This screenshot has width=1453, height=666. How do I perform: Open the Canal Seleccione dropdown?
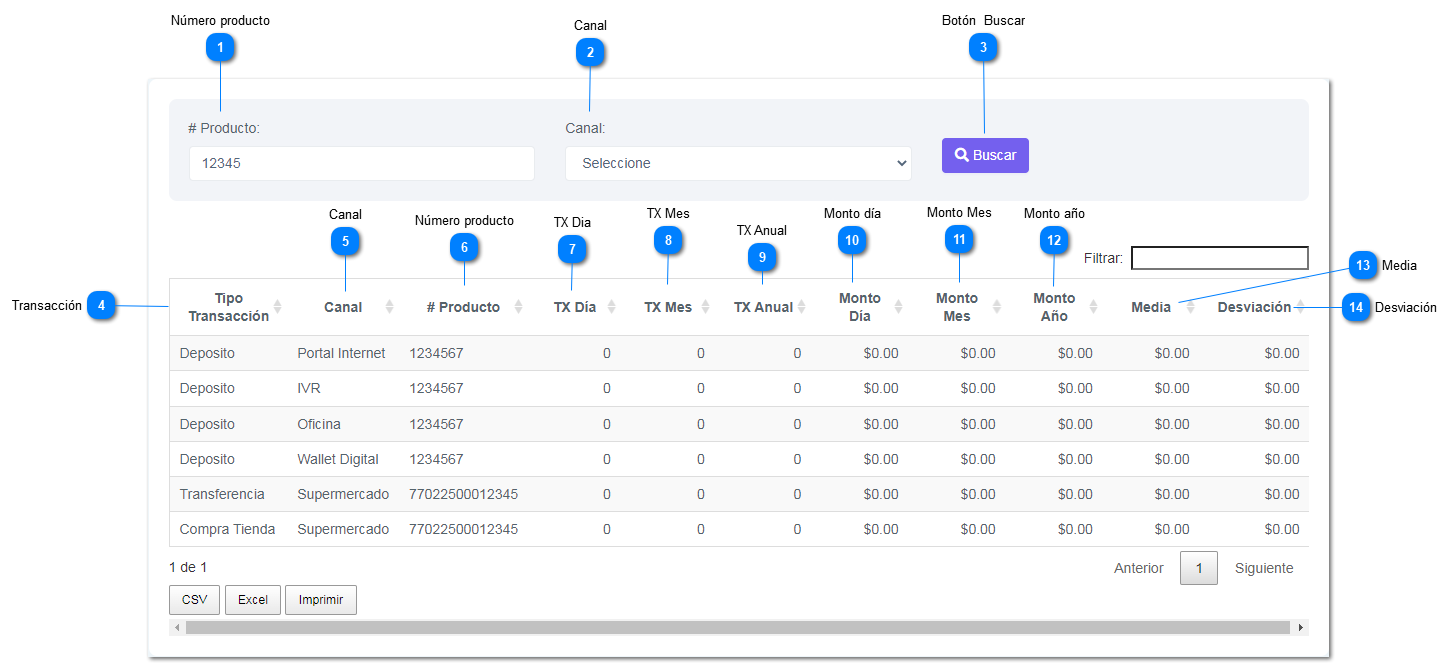pyautogui.click(x=738, y=163)
